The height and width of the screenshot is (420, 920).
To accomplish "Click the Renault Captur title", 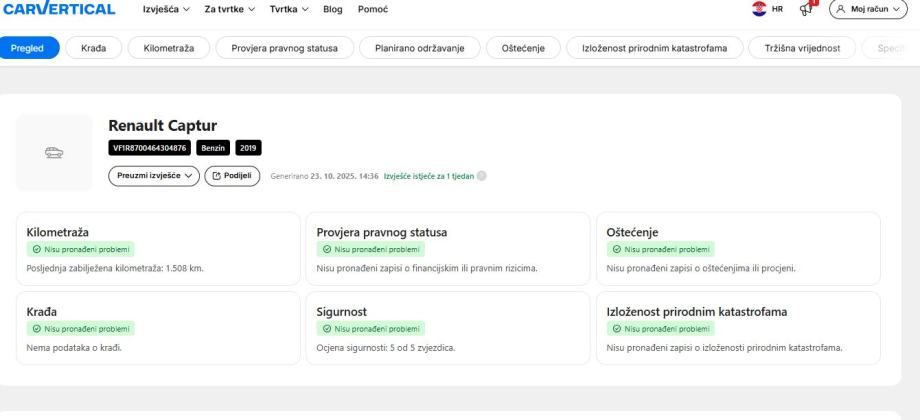I will (163, 126).
